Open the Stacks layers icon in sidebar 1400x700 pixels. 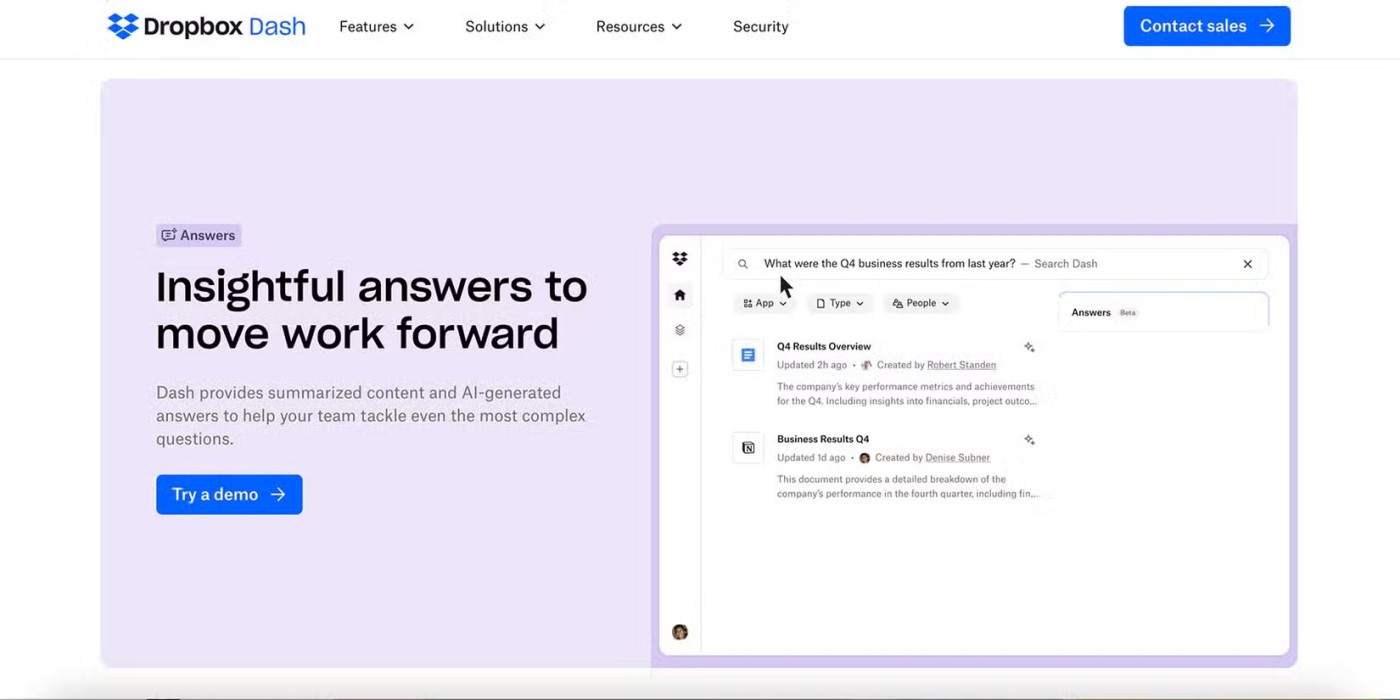coord(680,330)
